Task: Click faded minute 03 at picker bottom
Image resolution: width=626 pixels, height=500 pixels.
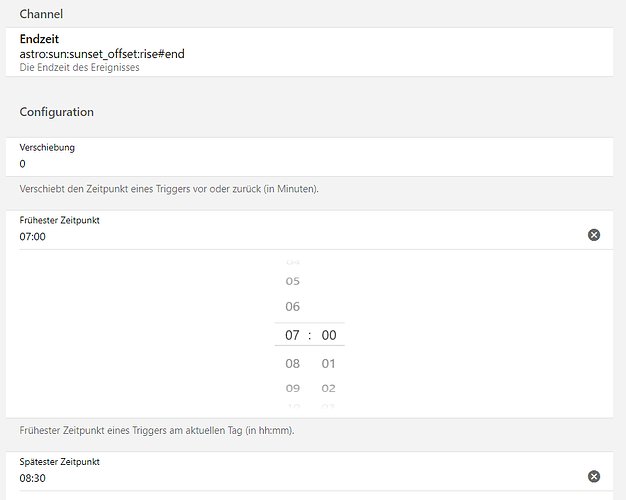Action: 328,406
